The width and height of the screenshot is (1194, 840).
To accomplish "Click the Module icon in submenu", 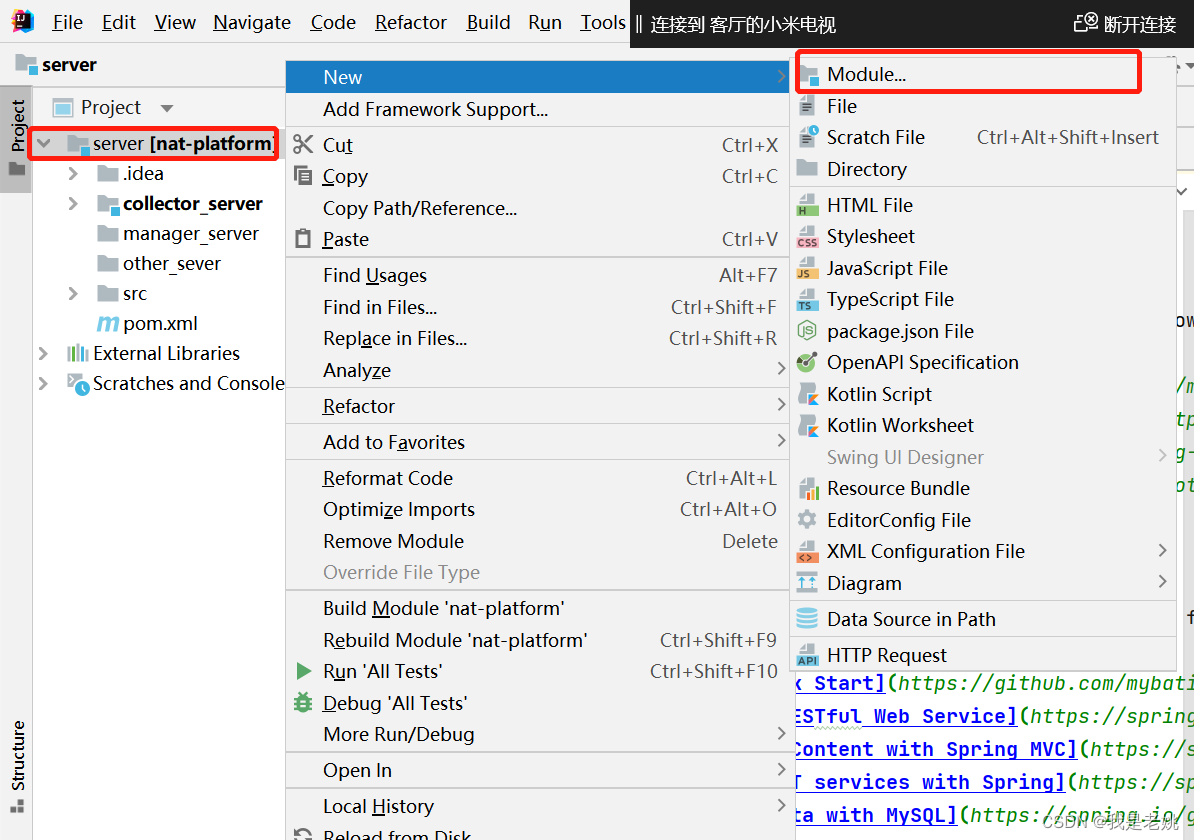I will click(808, 75).
